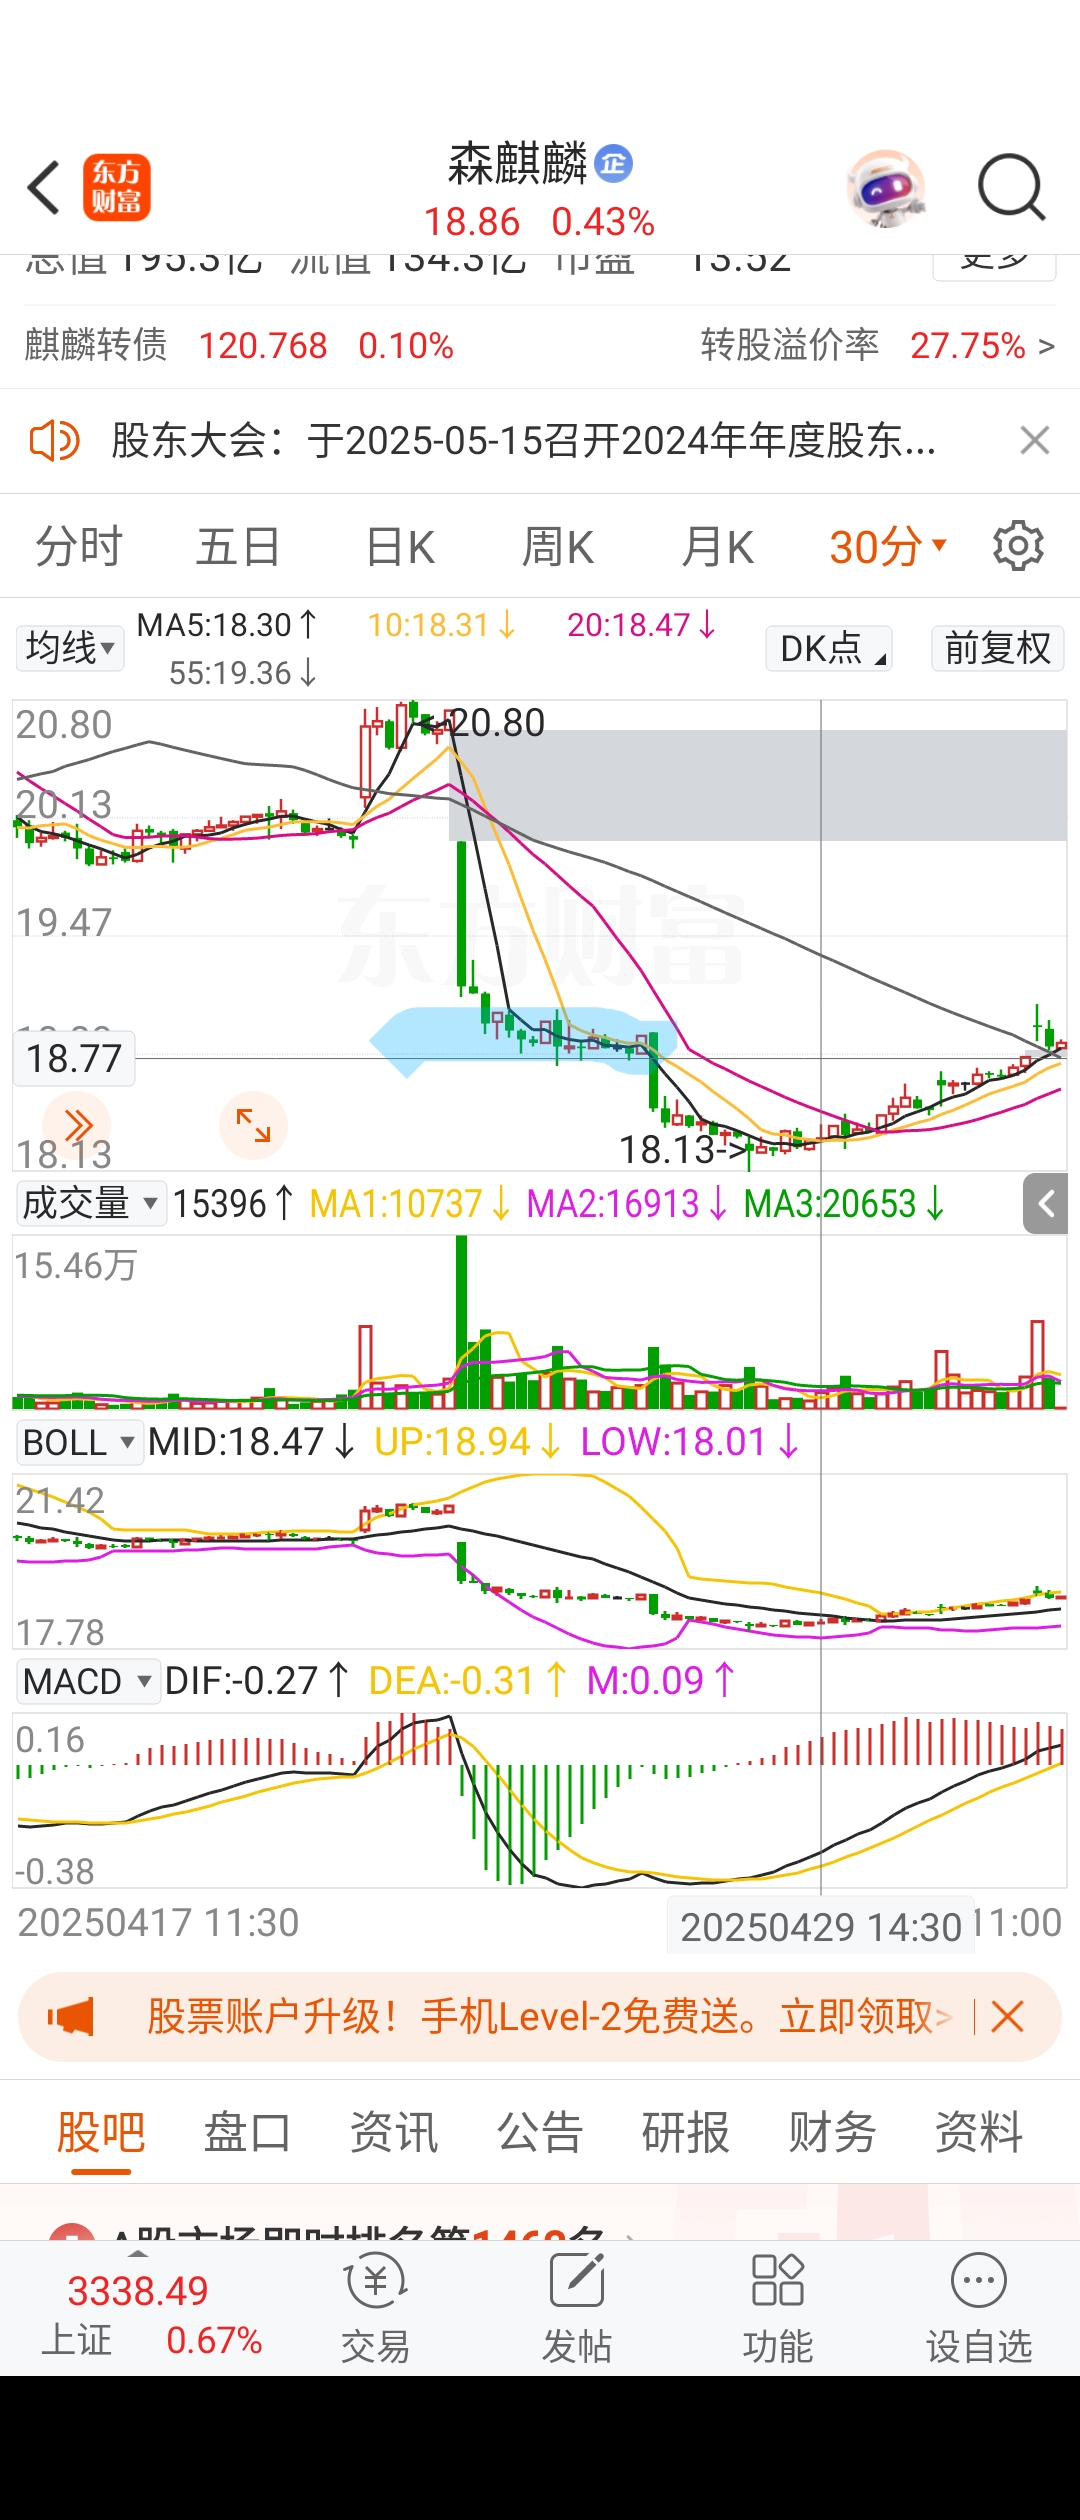Open the 前复权 adjustment selector
This screenshot has height=2520, width=1080.
pyautogui.click(x=997, y=648)
